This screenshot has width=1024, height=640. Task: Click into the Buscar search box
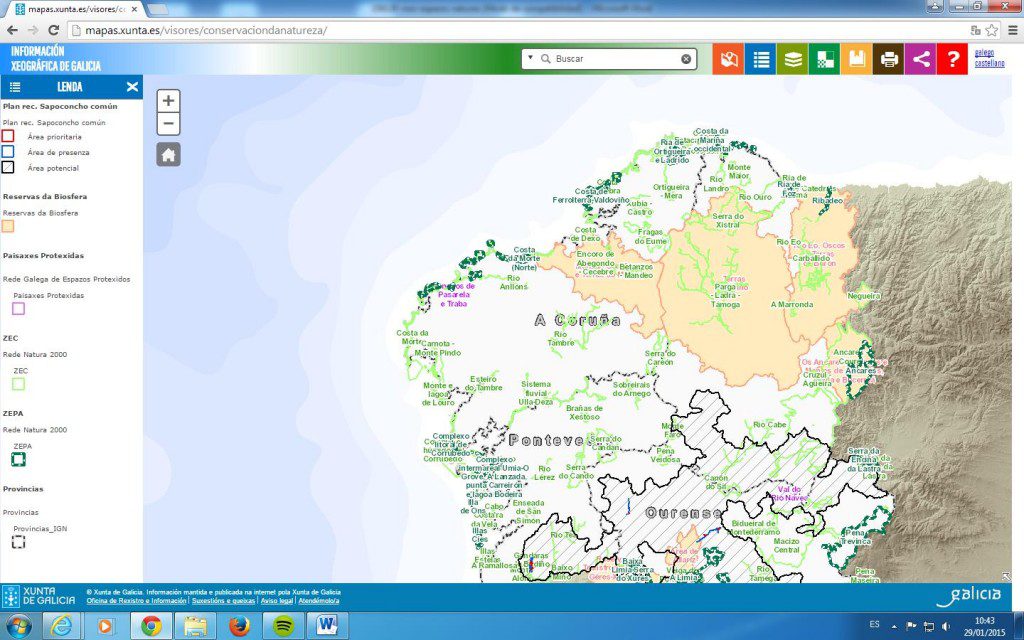612,59
